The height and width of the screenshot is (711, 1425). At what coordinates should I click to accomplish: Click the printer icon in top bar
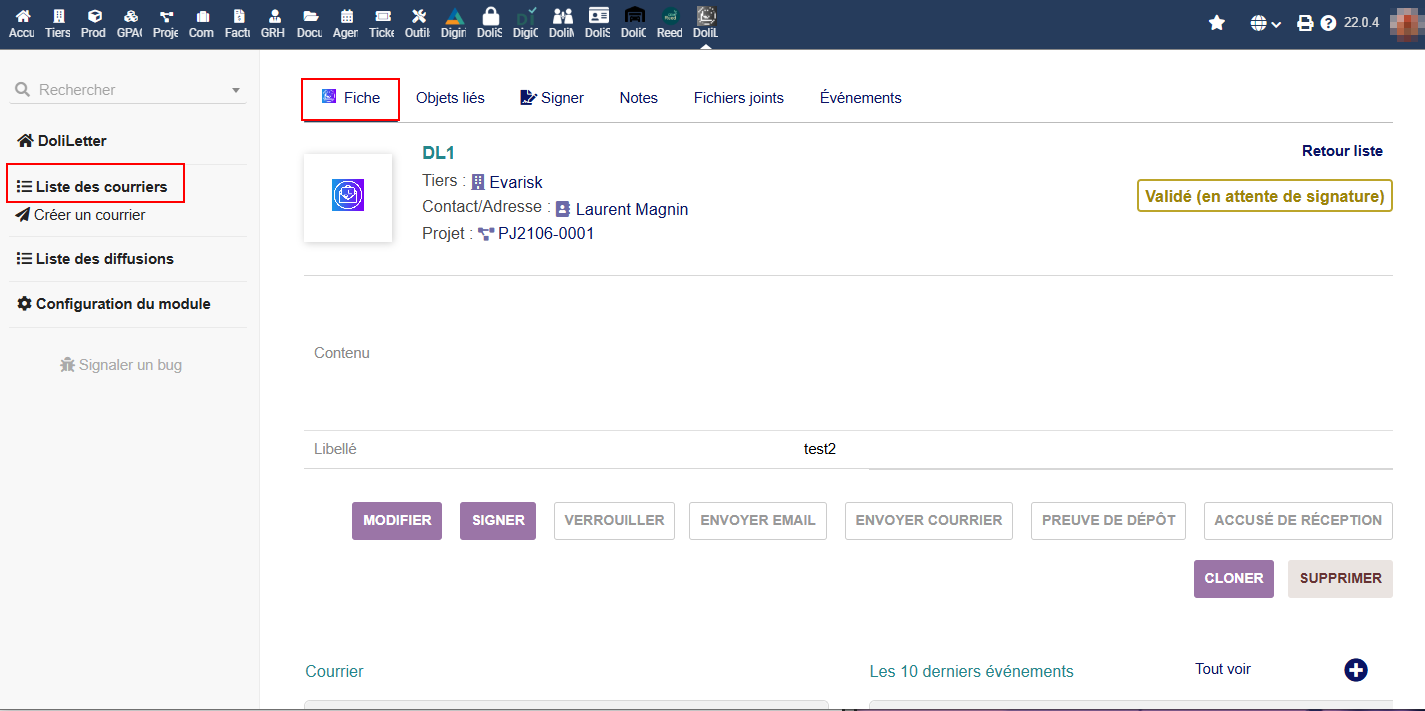point(1305,23)
